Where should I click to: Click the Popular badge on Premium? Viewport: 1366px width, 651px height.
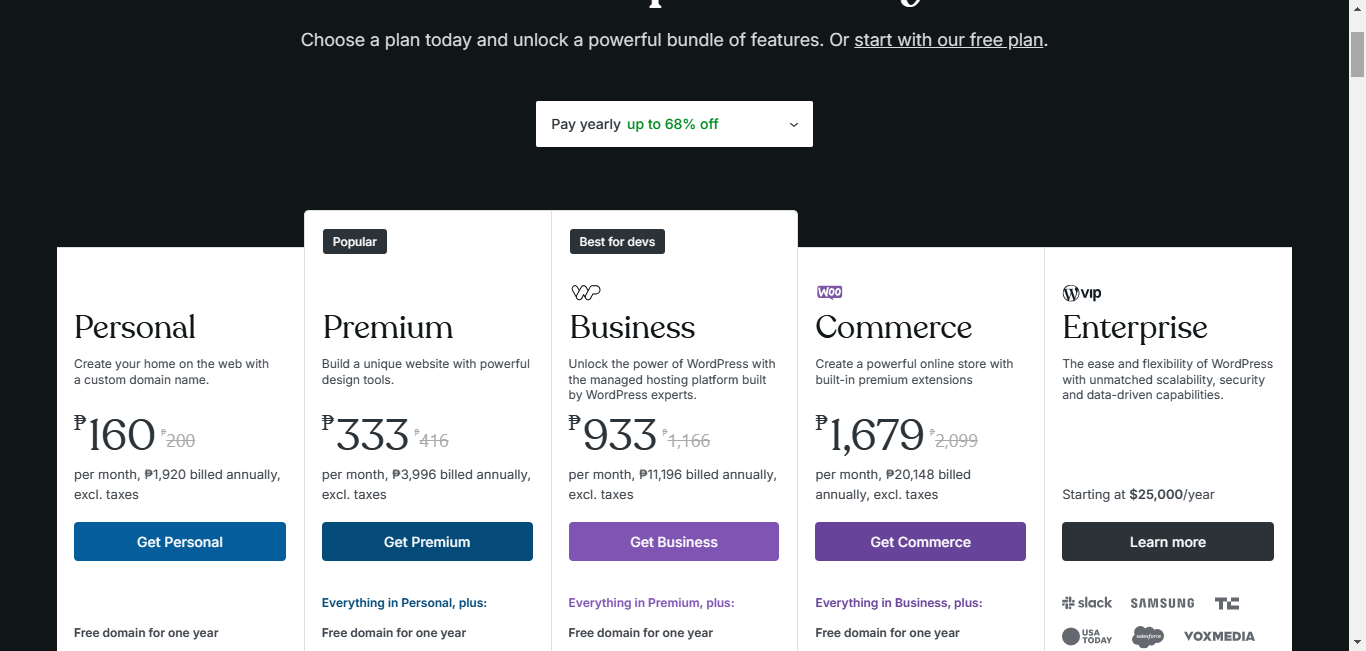pyautogui.click(x=355, y=242)
